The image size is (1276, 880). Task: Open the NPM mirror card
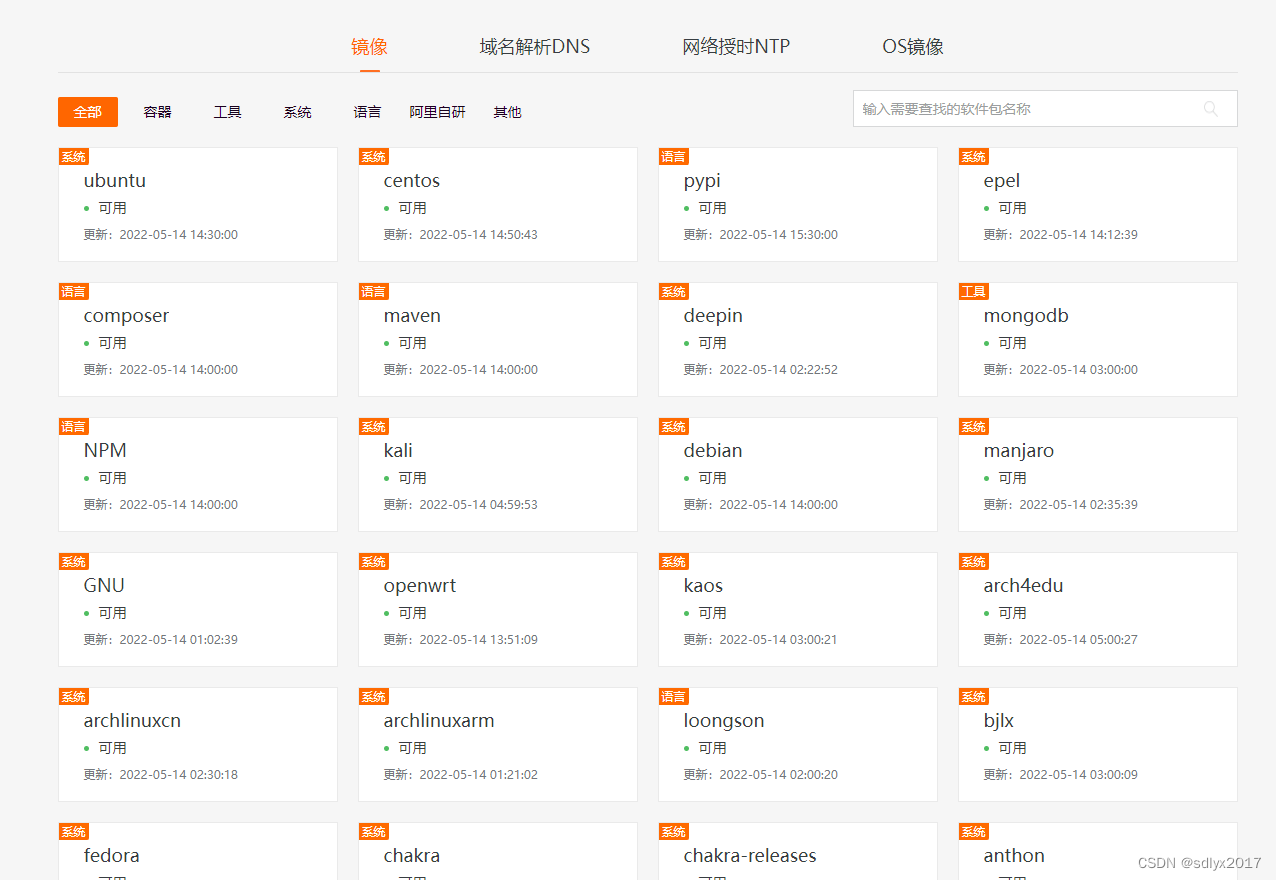pos(198,474)
